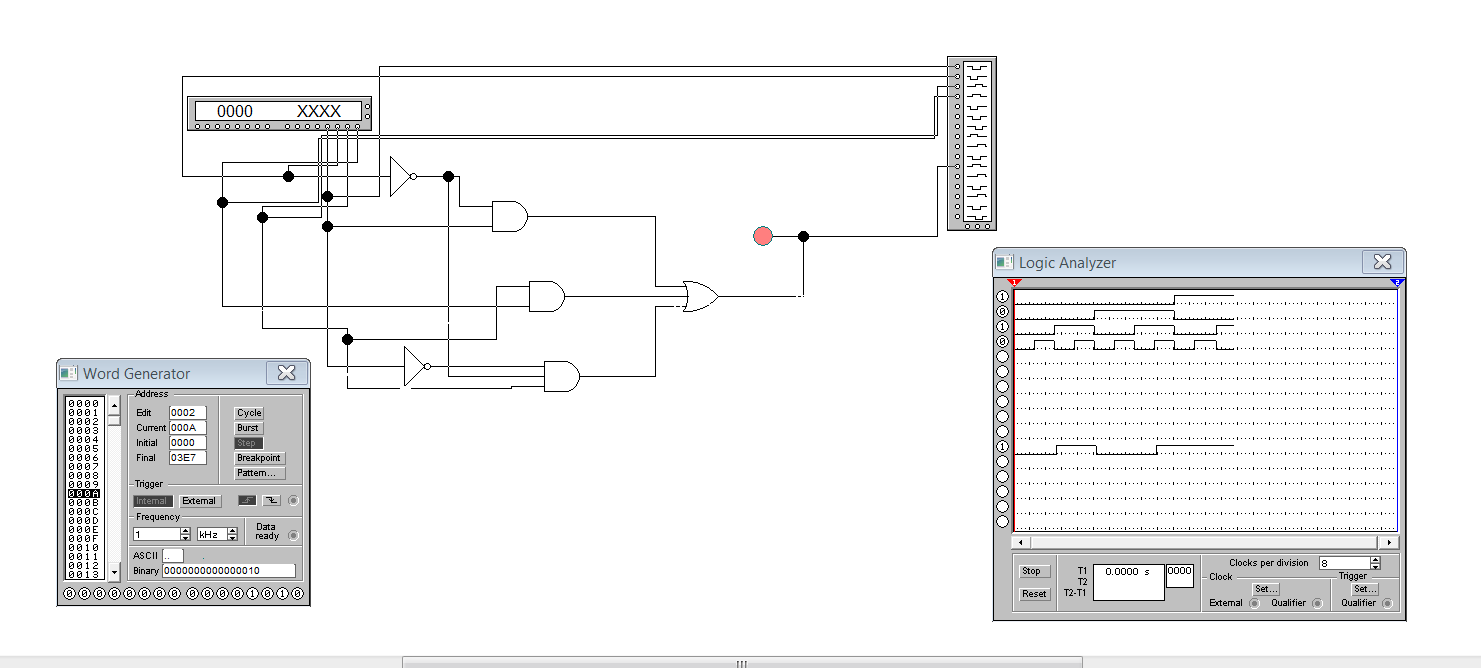Image resolution: width=1481 pixels, height=668 pixels.
Task: Increase the frequency value stepper
Action: click(185, 531)
